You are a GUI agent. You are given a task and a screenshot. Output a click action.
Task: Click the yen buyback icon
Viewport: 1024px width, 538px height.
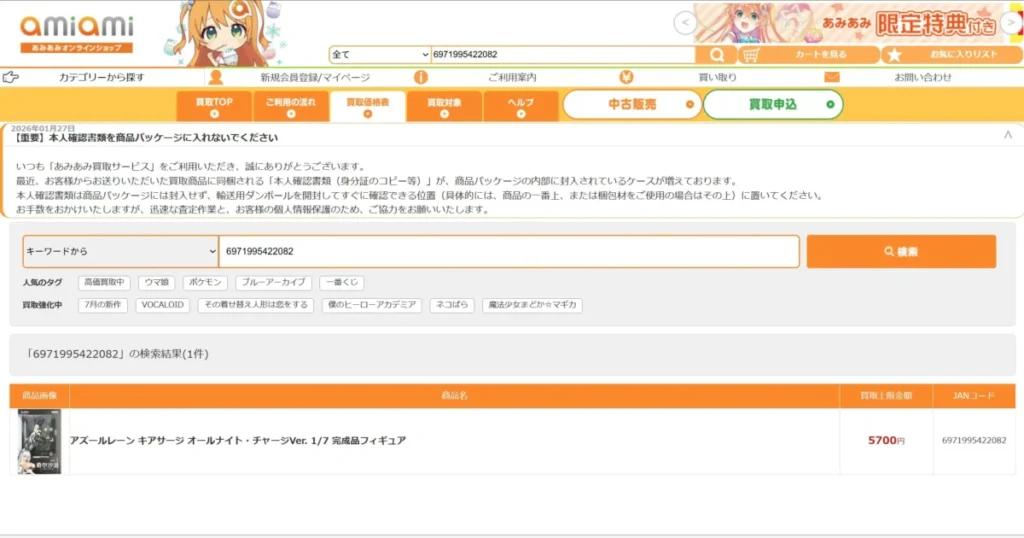click(x=626, y=77)
